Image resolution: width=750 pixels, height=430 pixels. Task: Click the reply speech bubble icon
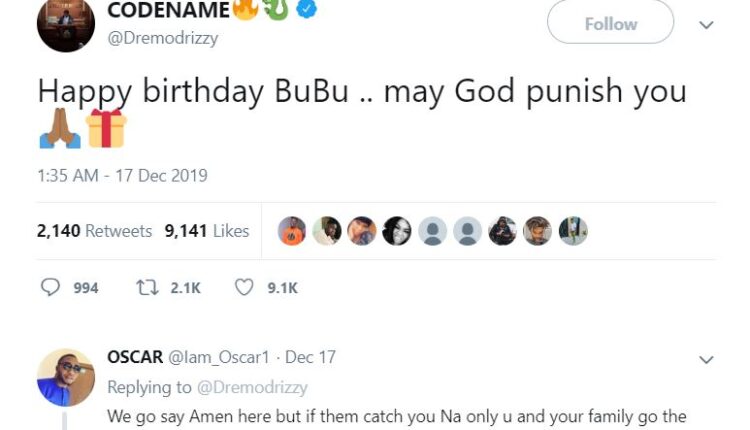tap(50, 287)
